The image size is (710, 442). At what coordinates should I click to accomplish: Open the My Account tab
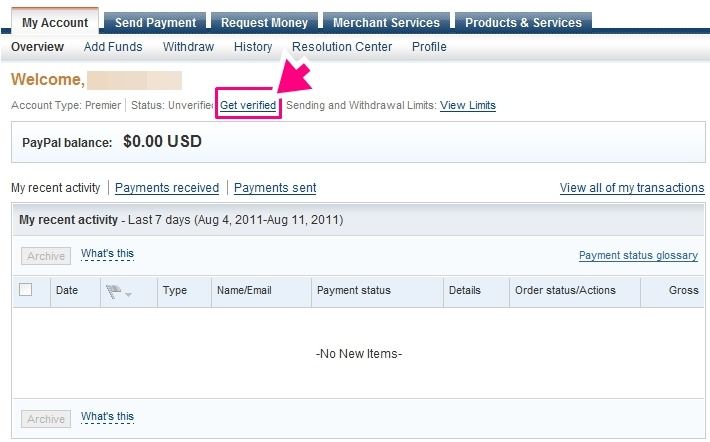[x=55, y=22]
